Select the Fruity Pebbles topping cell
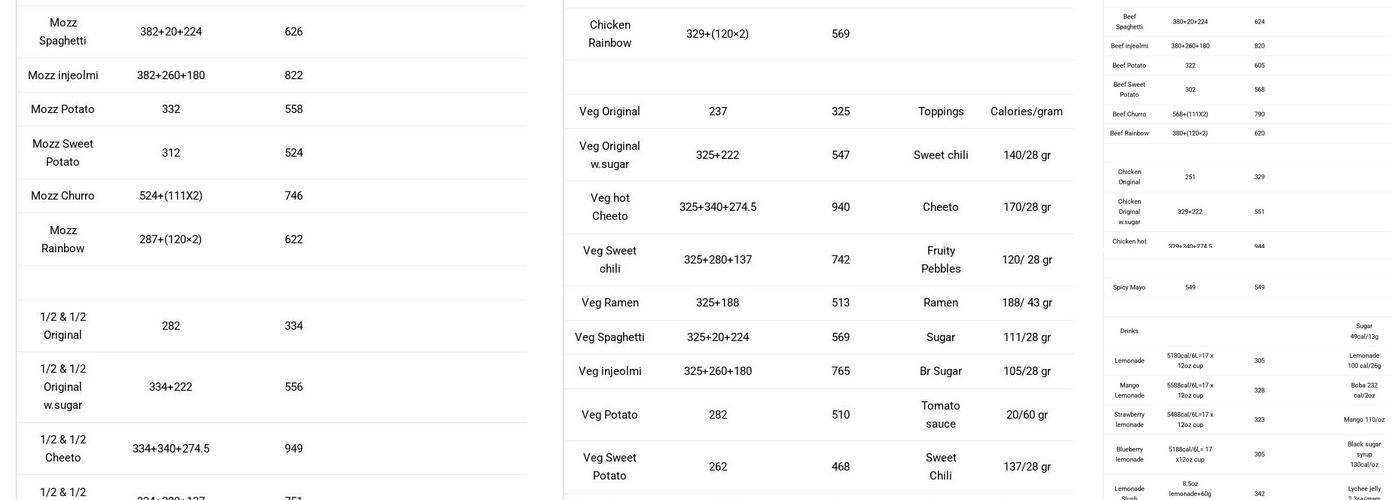 click(x=941, y=260)
